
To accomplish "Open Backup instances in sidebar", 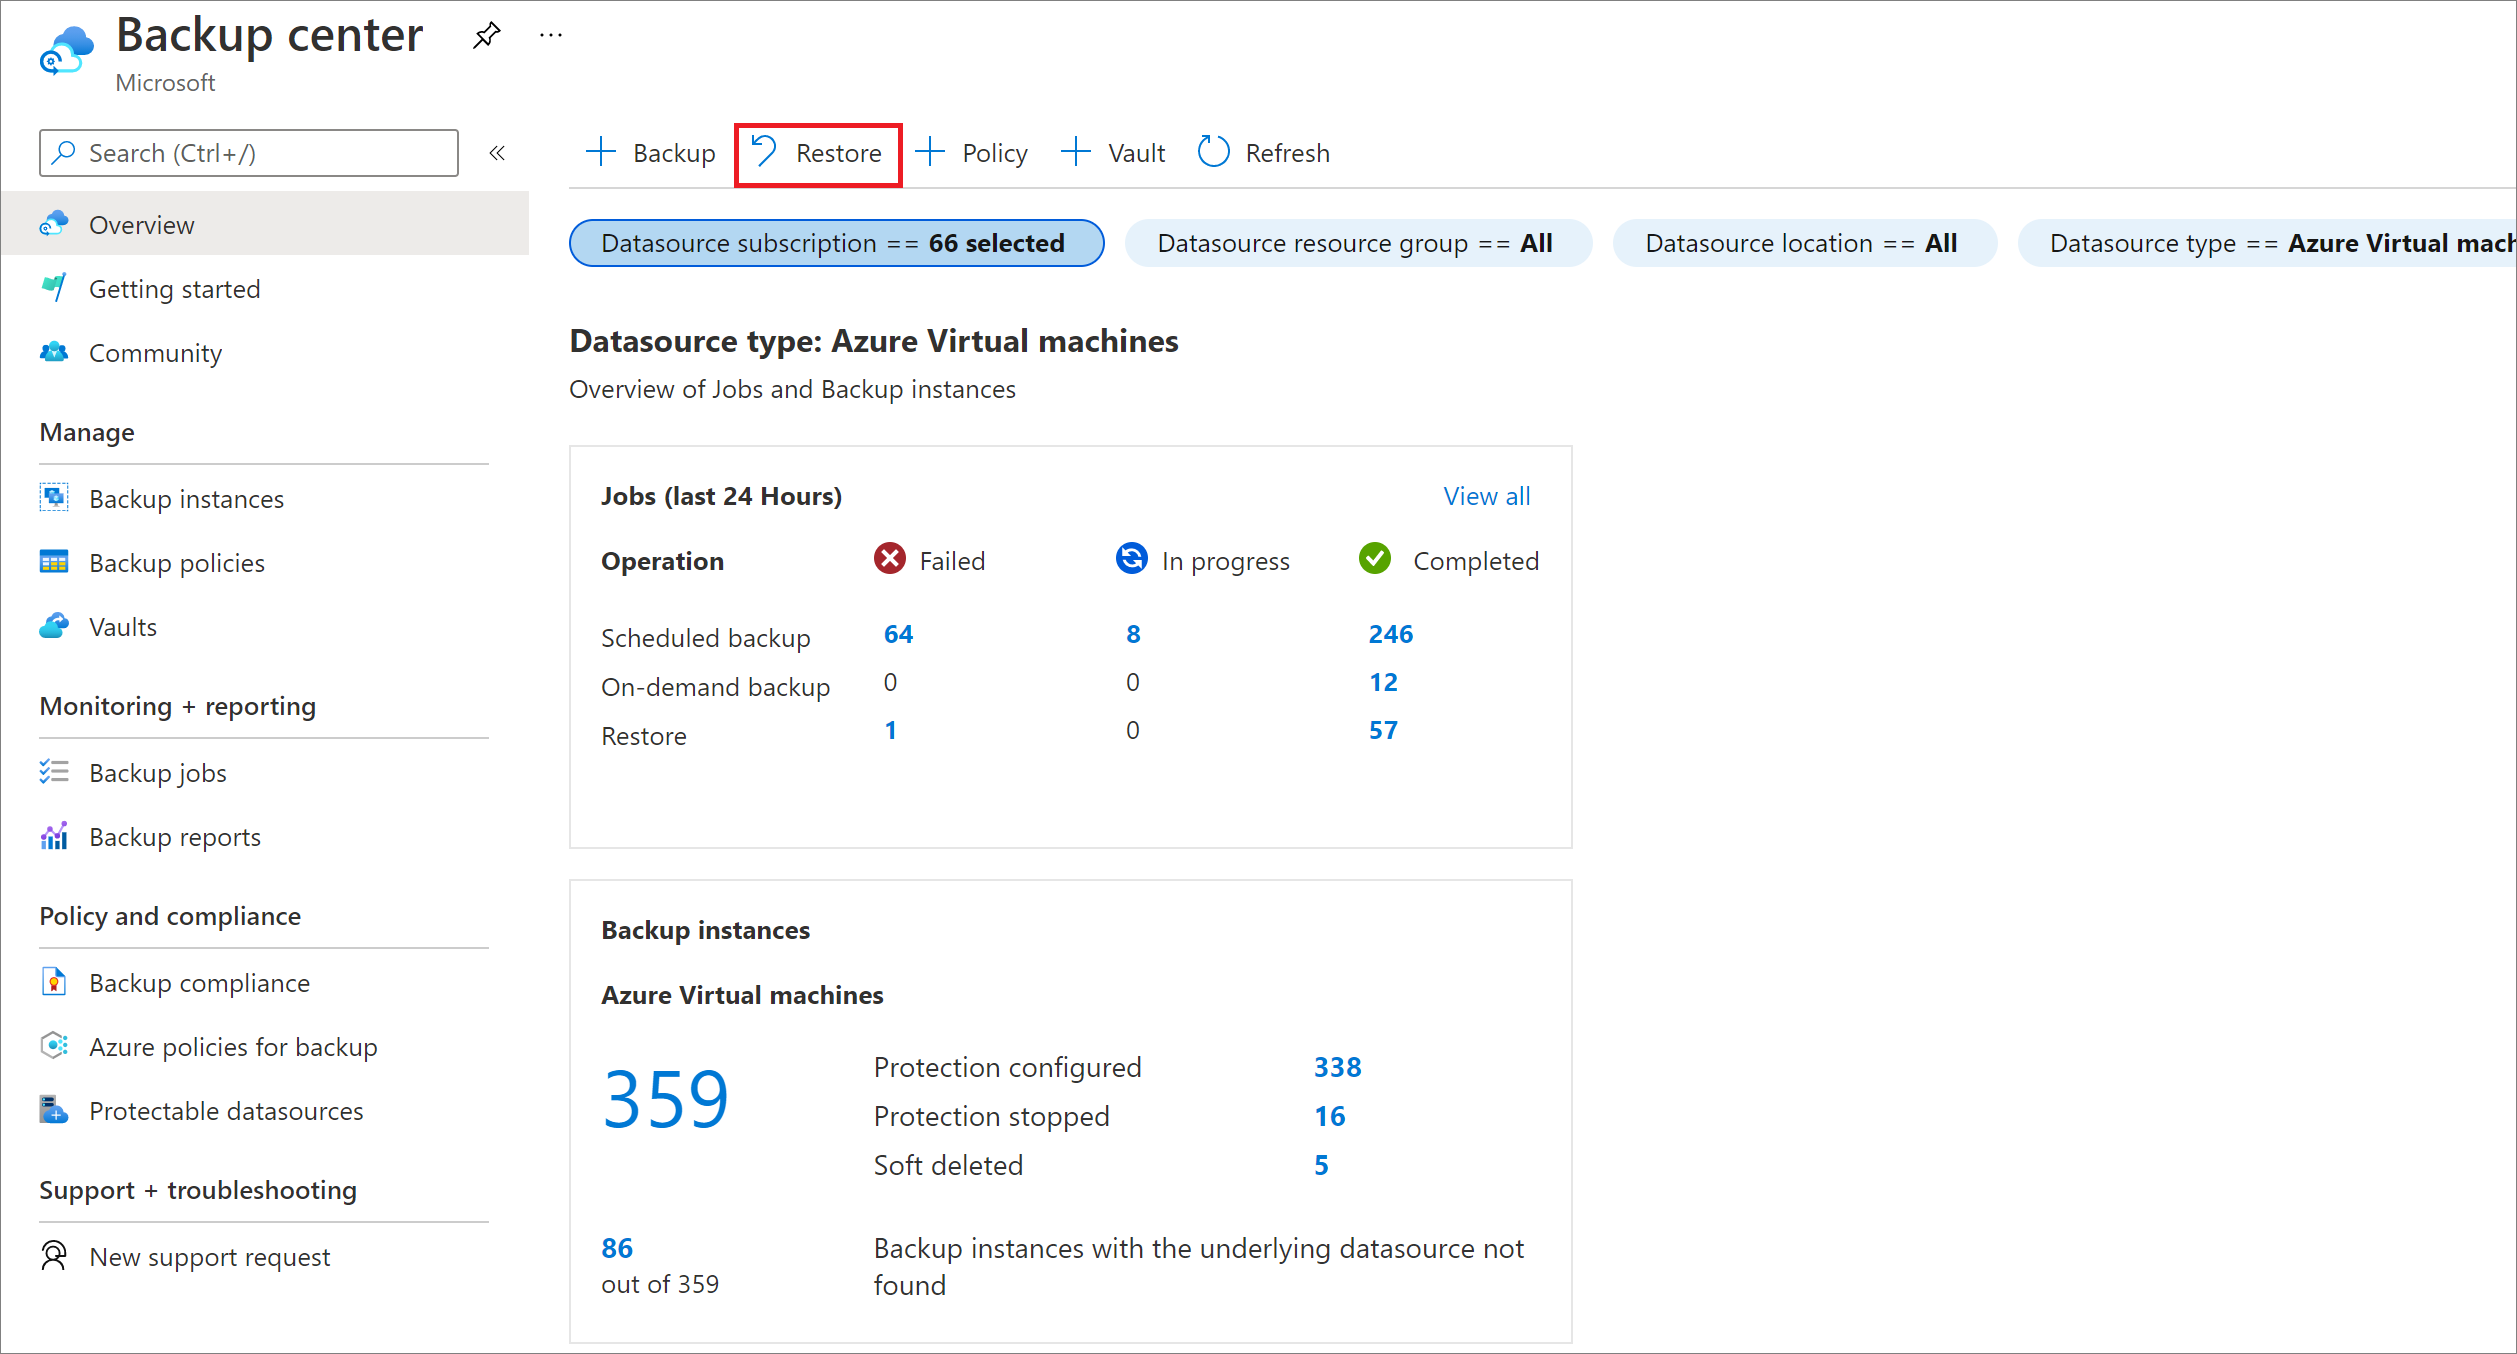I will [190, 497].
